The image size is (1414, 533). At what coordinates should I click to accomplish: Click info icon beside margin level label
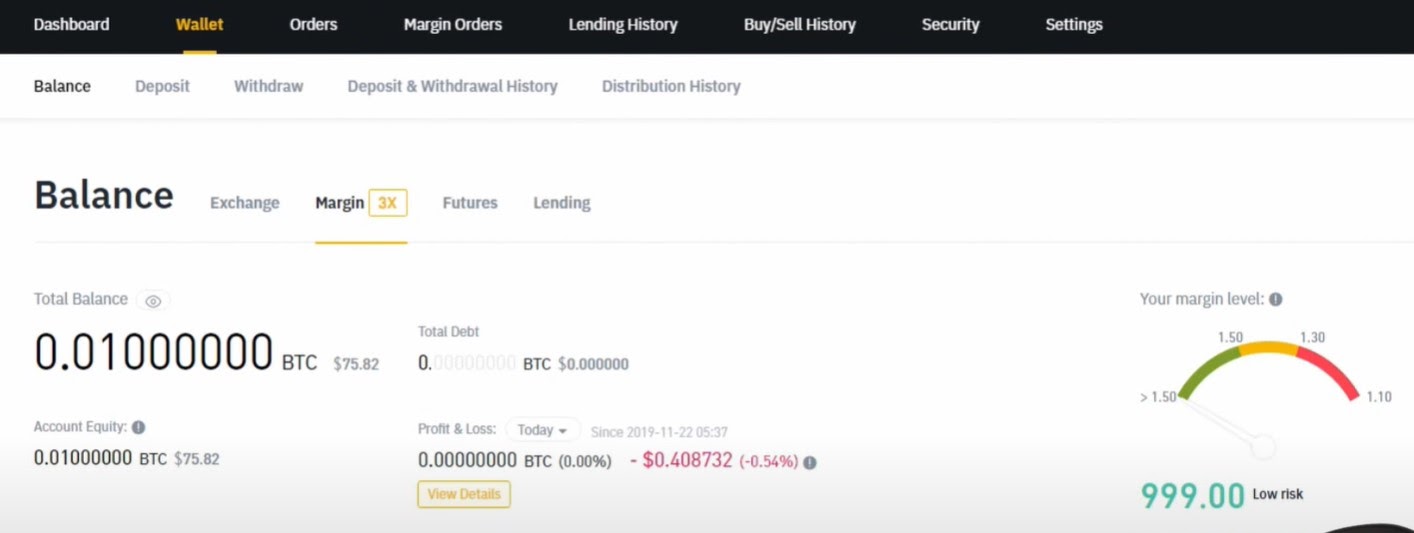(1276, 299)
